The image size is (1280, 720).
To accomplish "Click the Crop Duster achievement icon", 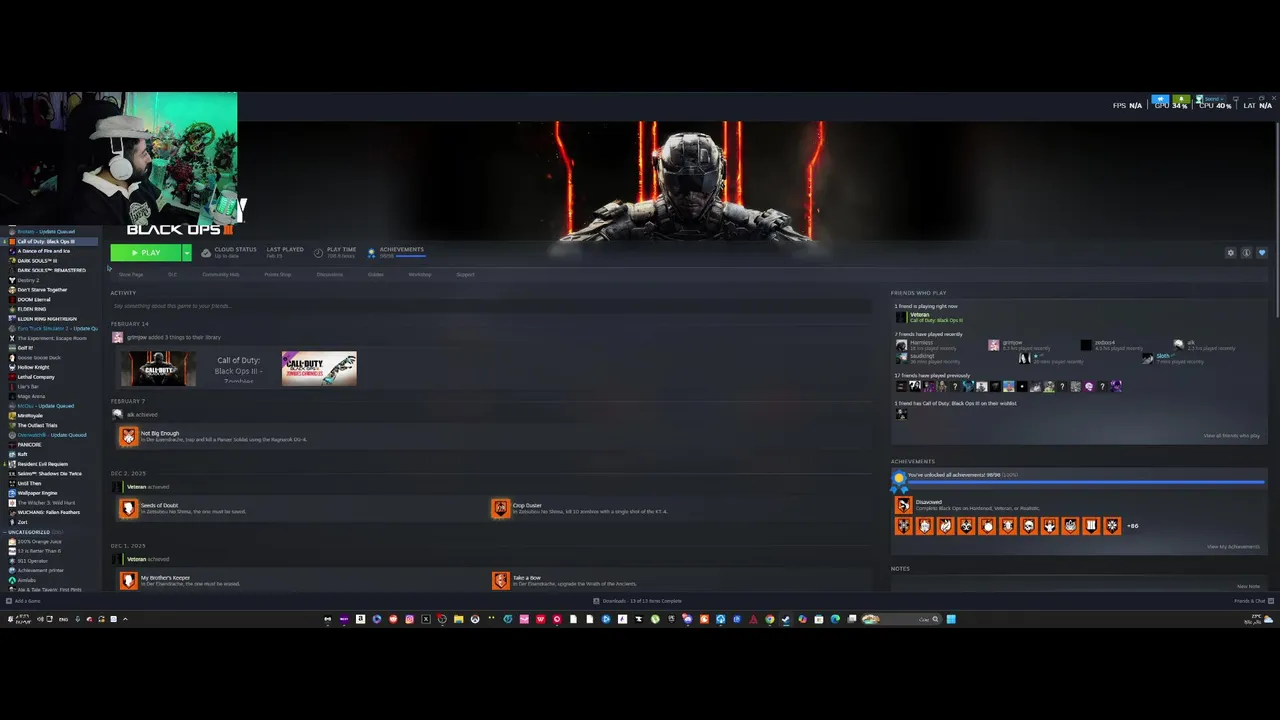I will [500, 508].
